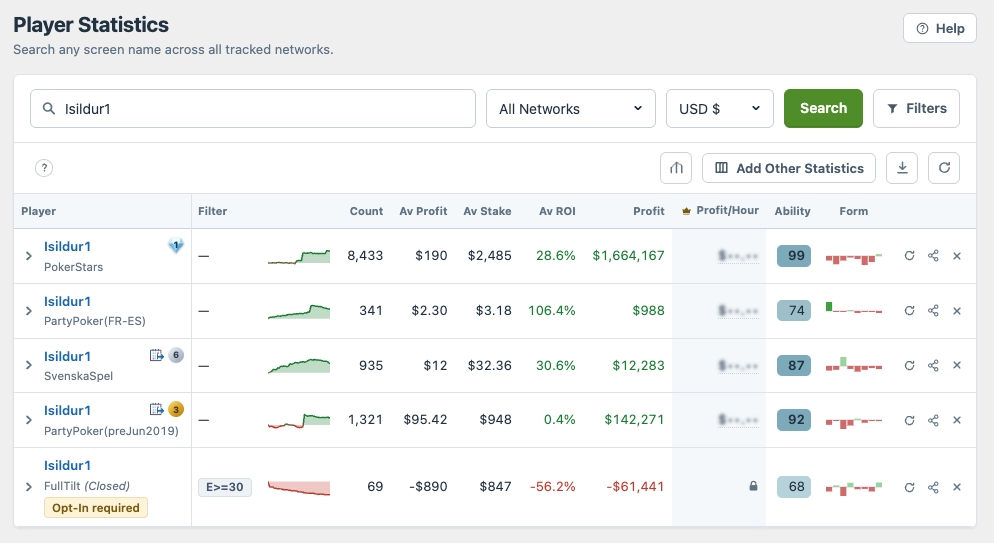The image size is (994, 543).
Task: Refresh the PartyPoker(preJun2019) row
Action: click(x=909, y=420)
